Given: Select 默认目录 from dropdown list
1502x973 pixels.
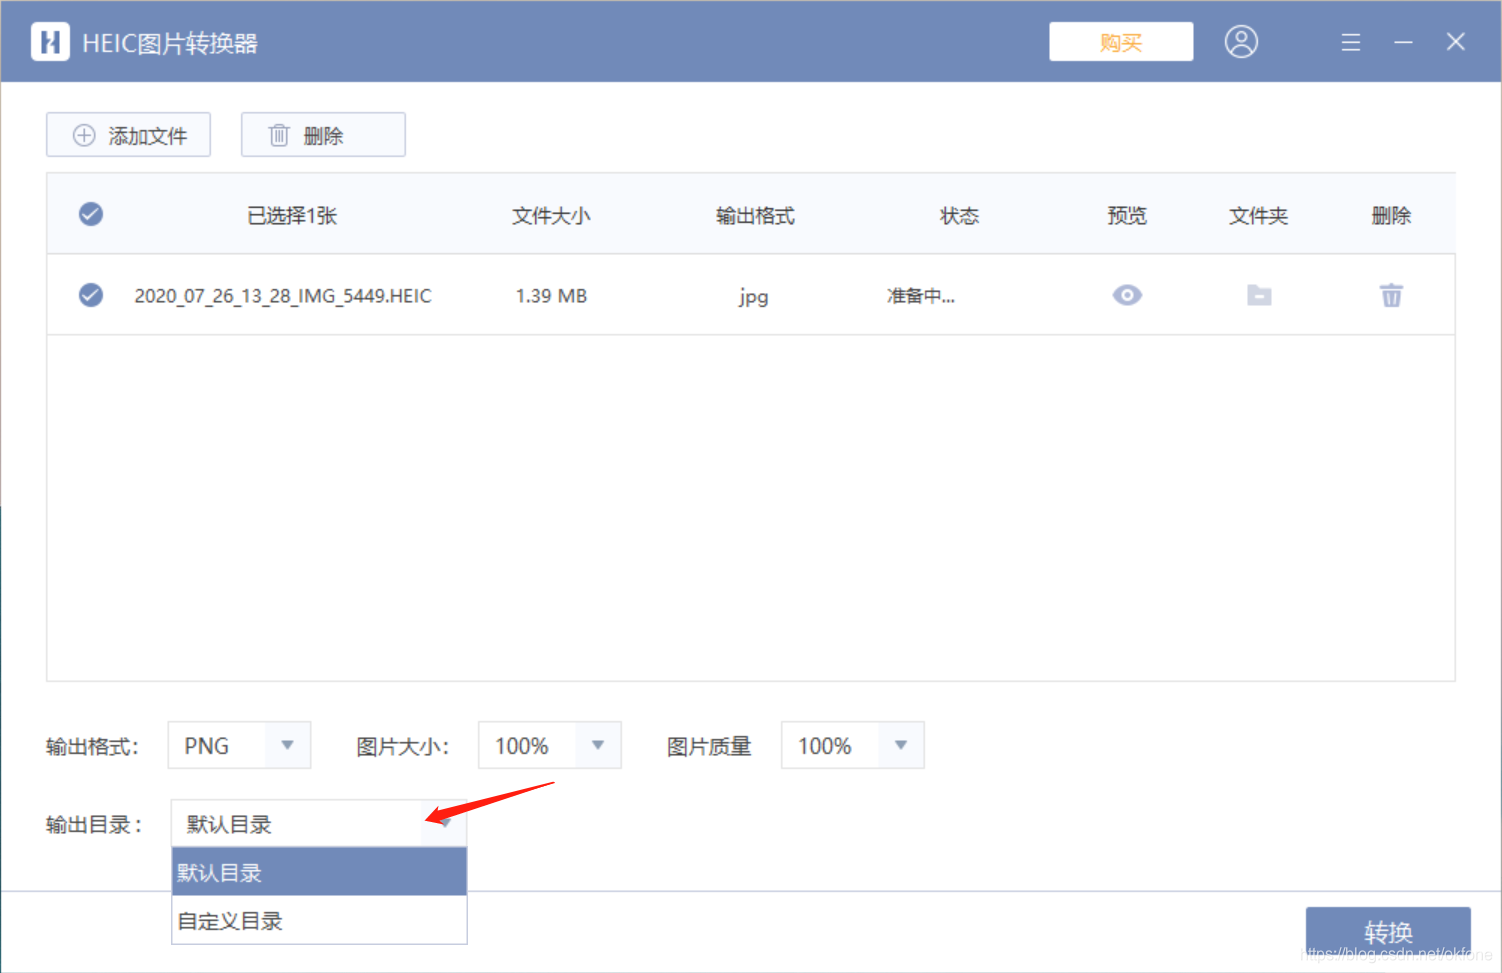Looking at the screenshot, I should pyautogui.click(x=319, y=872).
